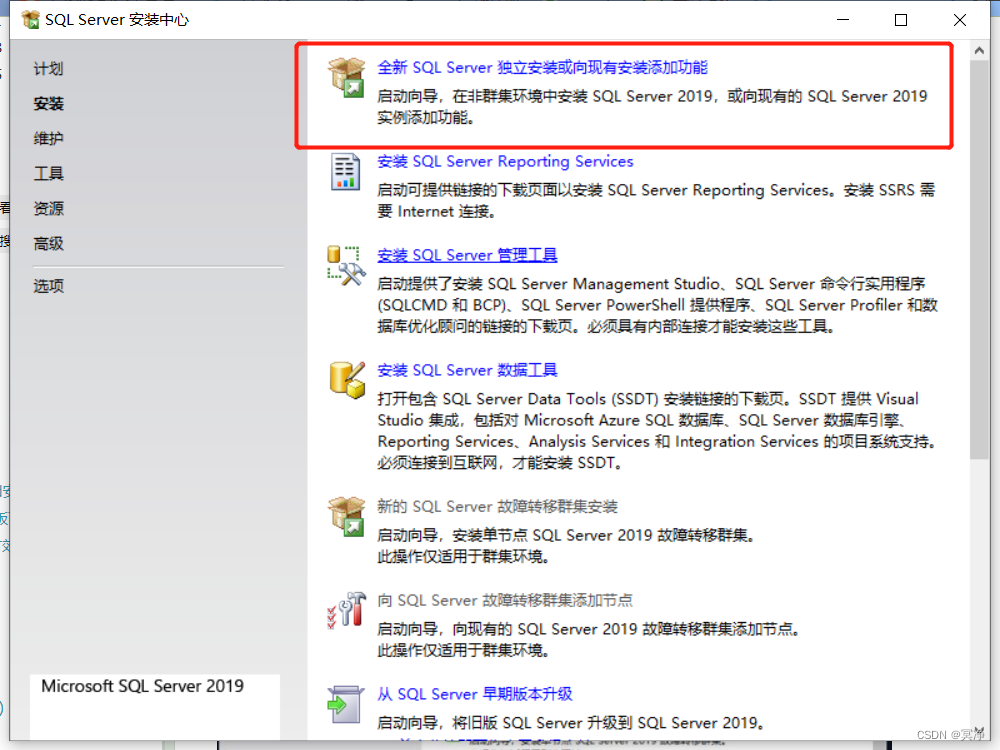Screen dimensions: 1000x750
Task: Open 全新 SQL Server 独立安装 link
Action: pos(542,68)
